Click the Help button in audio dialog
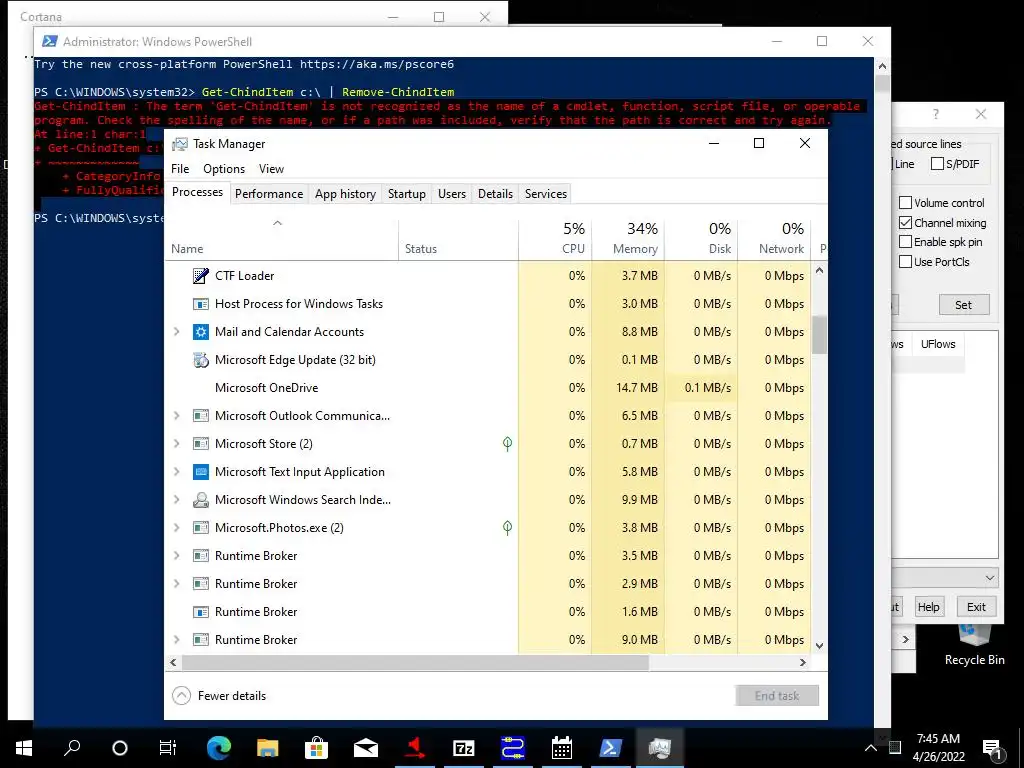 [928, 607]
